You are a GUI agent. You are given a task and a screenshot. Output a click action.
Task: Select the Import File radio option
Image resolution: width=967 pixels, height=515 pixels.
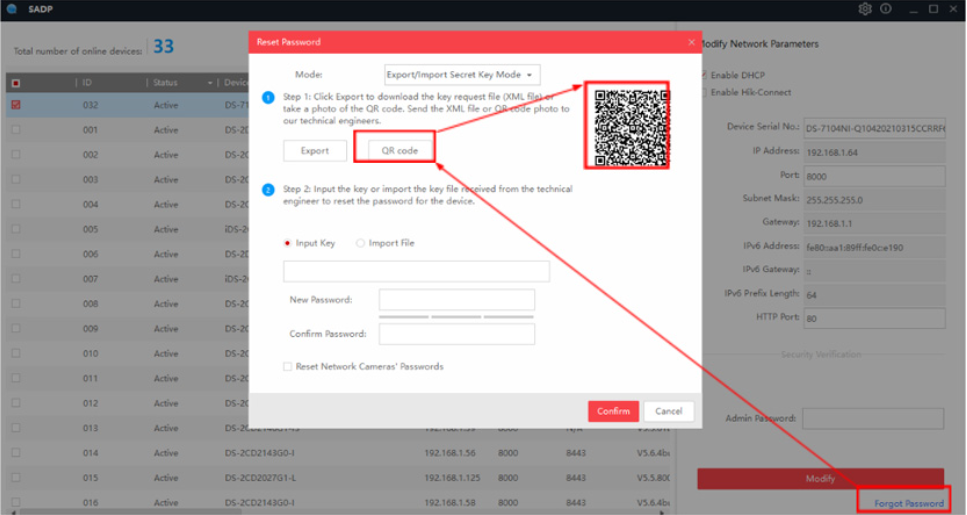[x=361, y=243]
